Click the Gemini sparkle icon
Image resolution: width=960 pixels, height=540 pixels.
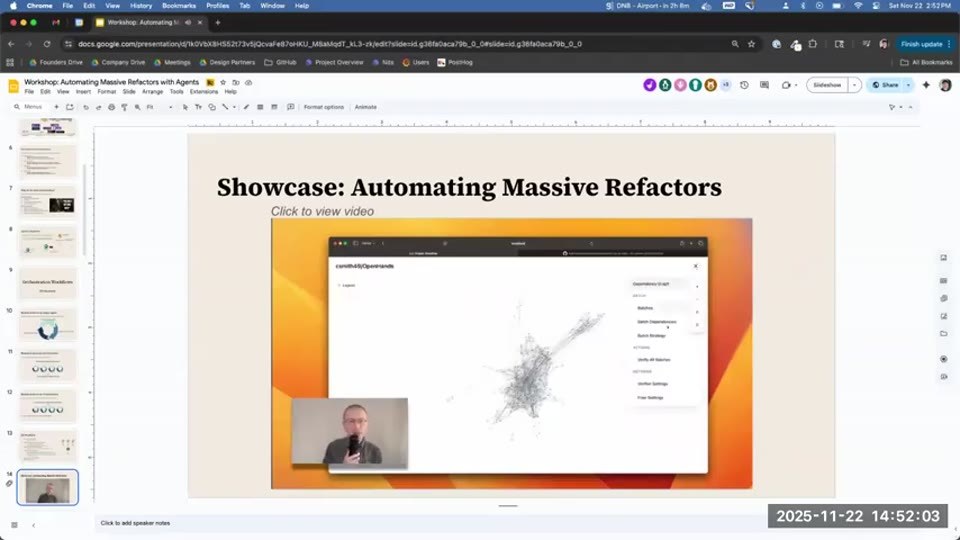926,85
